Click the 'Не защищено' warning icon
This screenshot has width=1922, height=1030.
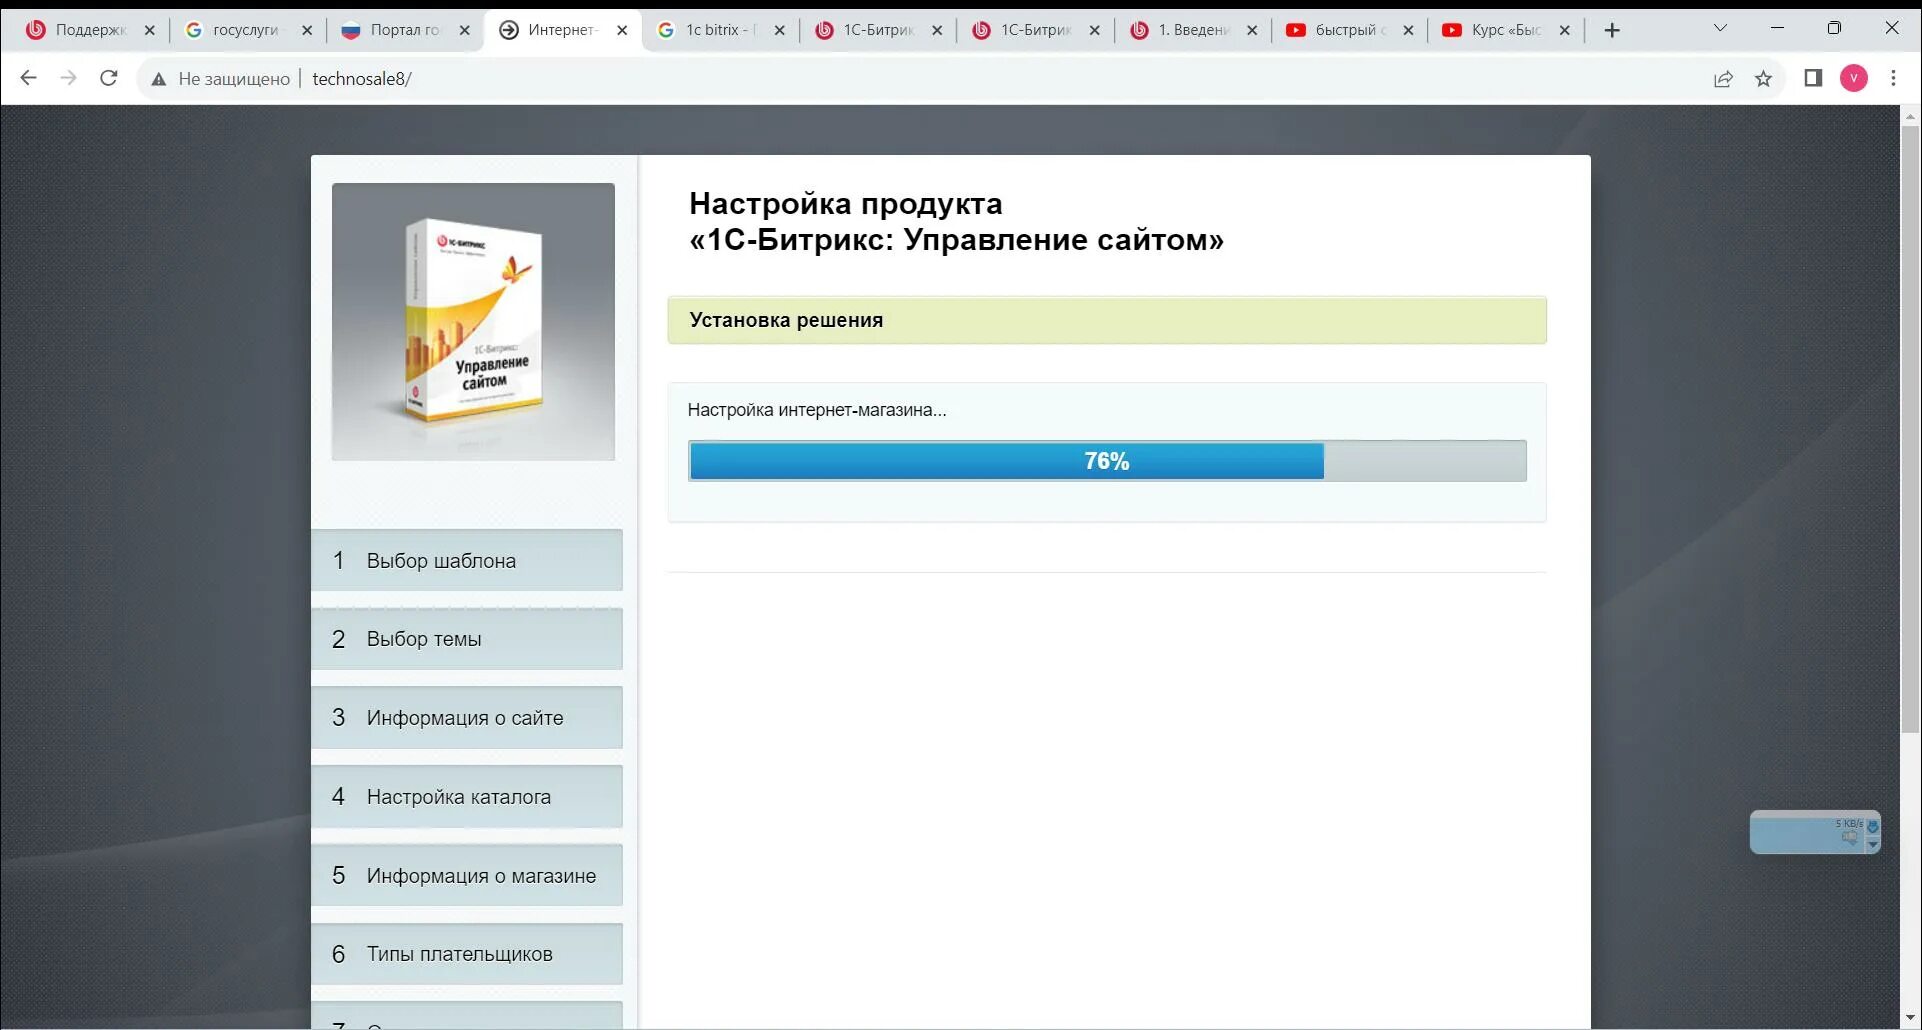pos(158,79)
